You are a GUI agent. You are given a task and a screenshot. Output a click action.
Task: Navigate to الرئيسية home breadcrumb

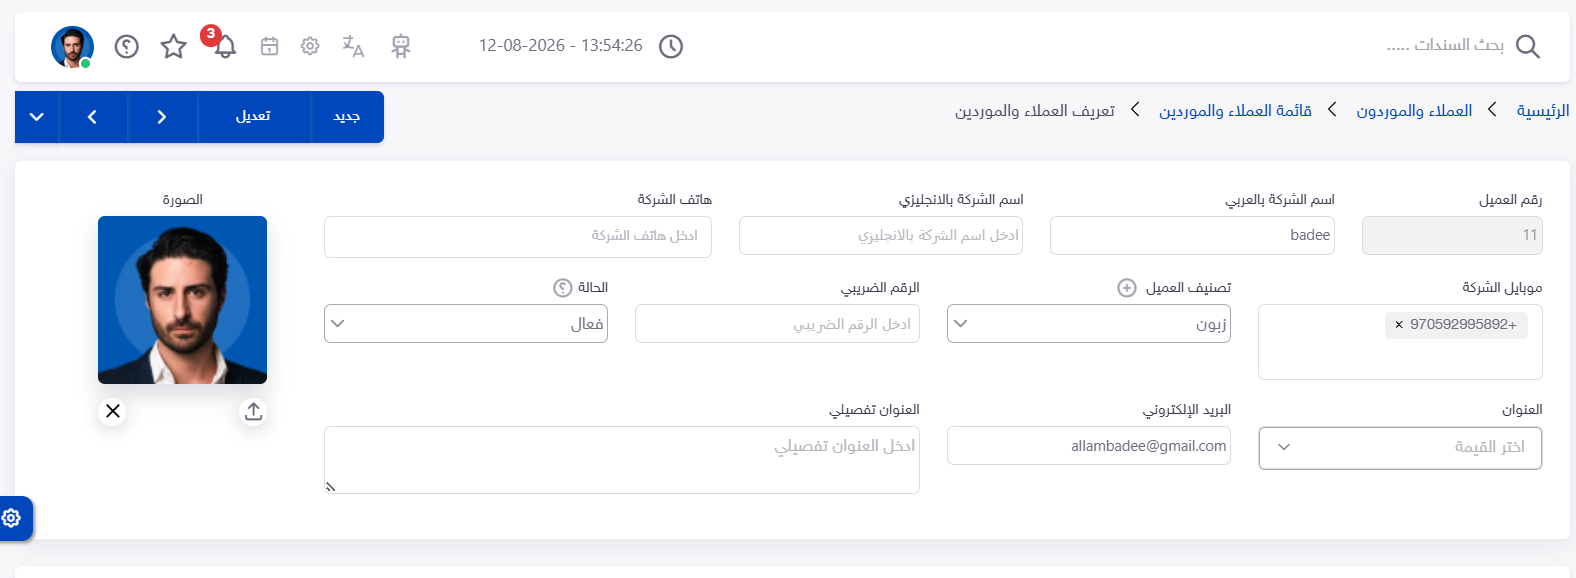click(x=1543, y=110)
